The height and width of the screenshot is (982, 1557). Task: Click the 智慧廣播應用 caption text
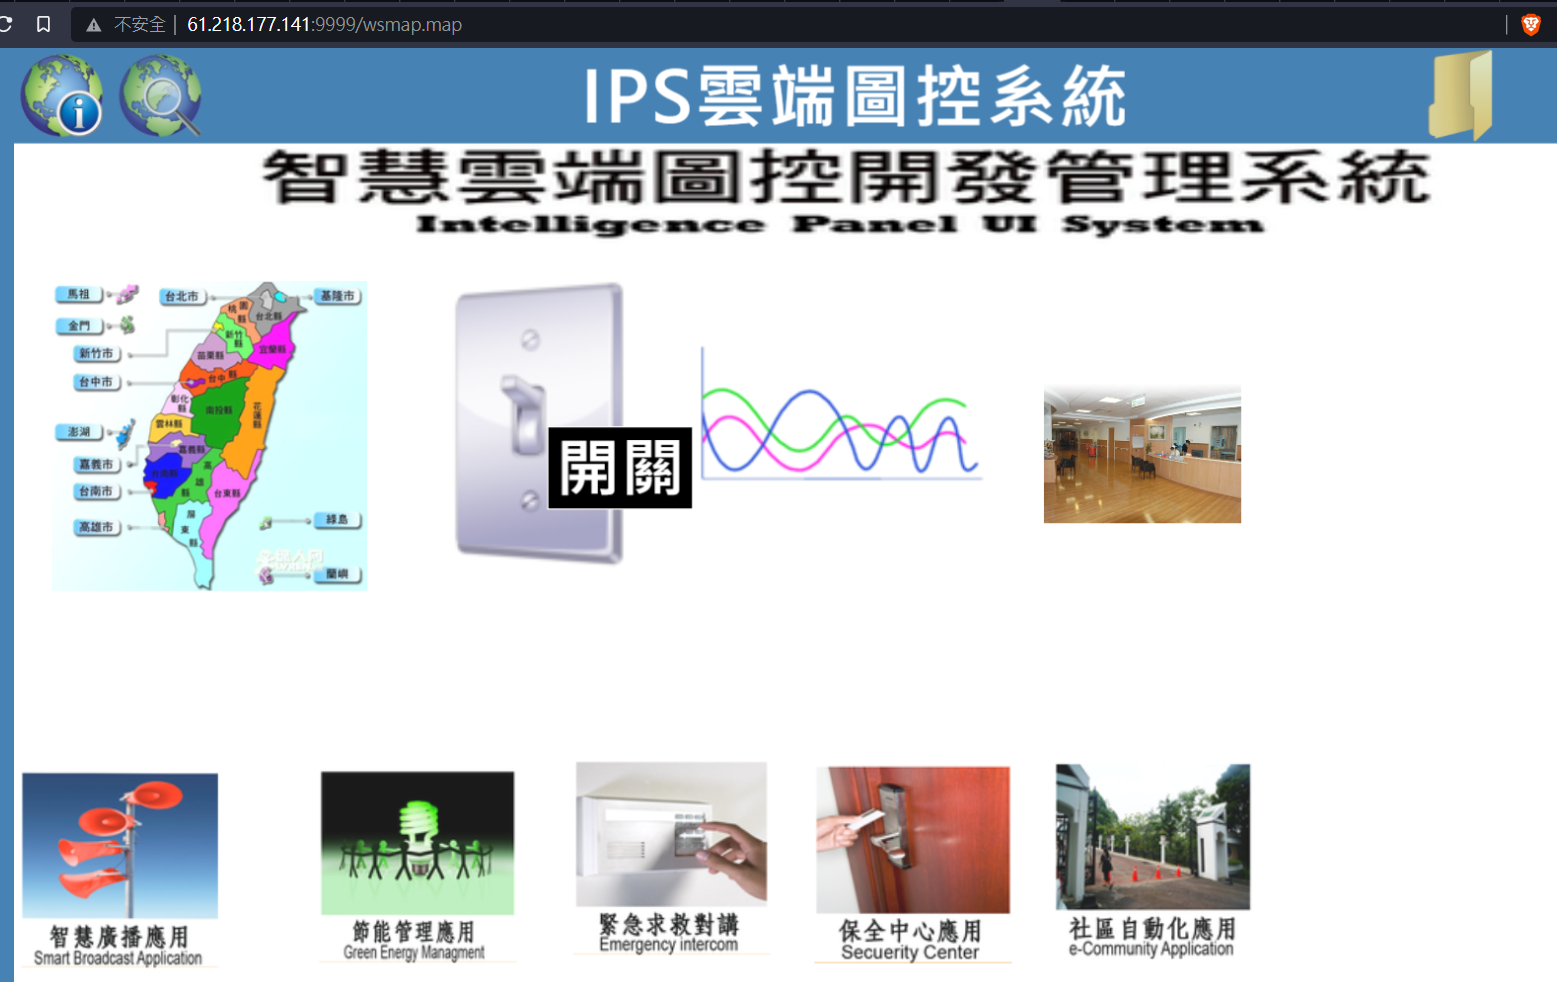click(119, 936)
